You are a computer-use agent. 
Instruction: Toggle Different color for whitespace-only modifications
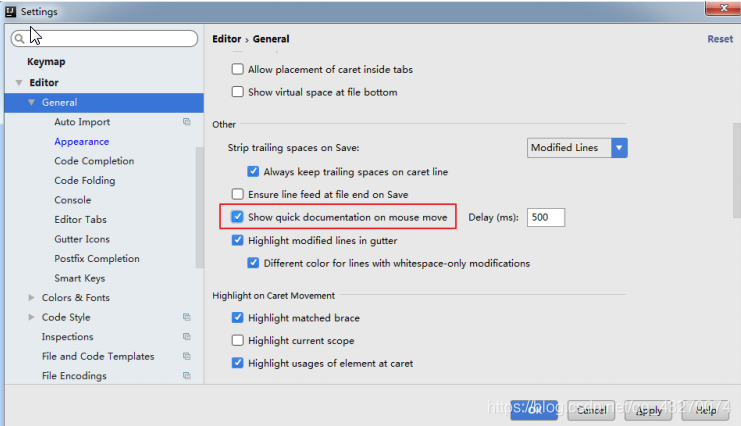[x=253, y=263]
